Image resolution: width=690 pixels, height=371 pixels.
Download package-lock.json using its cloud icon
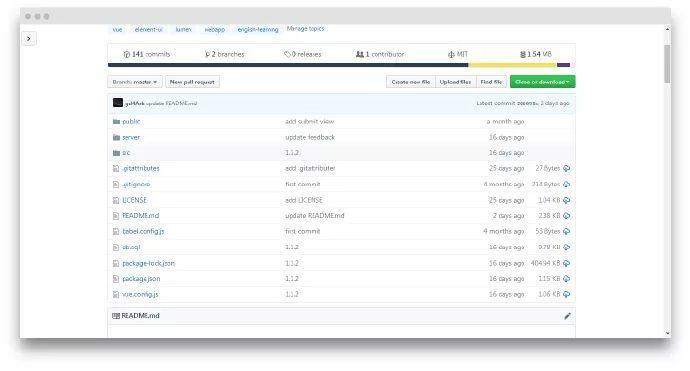(x=566, y=263)
